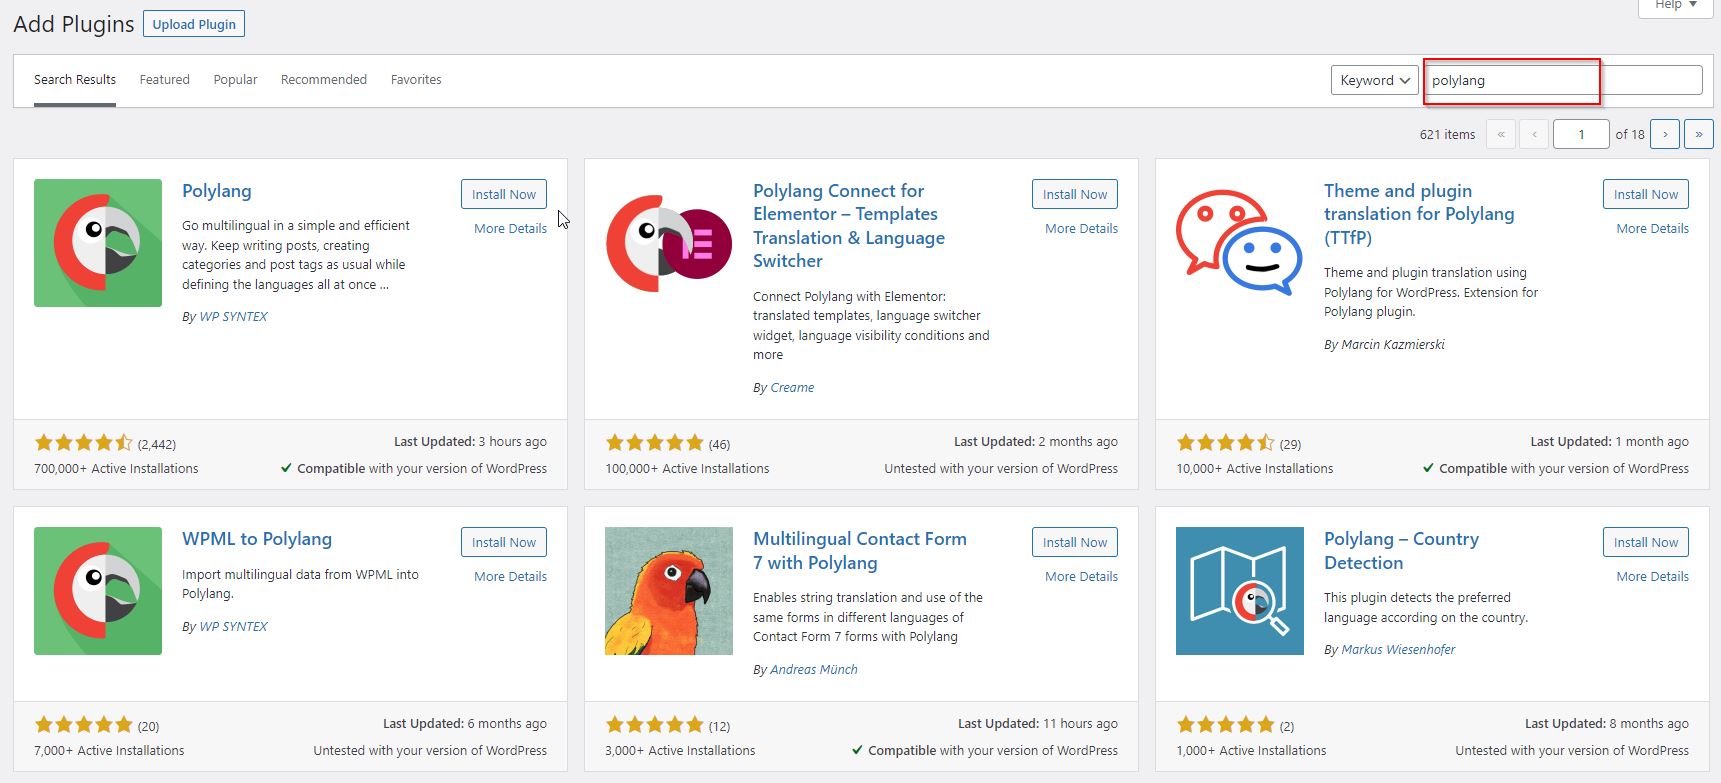Click the current page number field

click(1581, 134)
